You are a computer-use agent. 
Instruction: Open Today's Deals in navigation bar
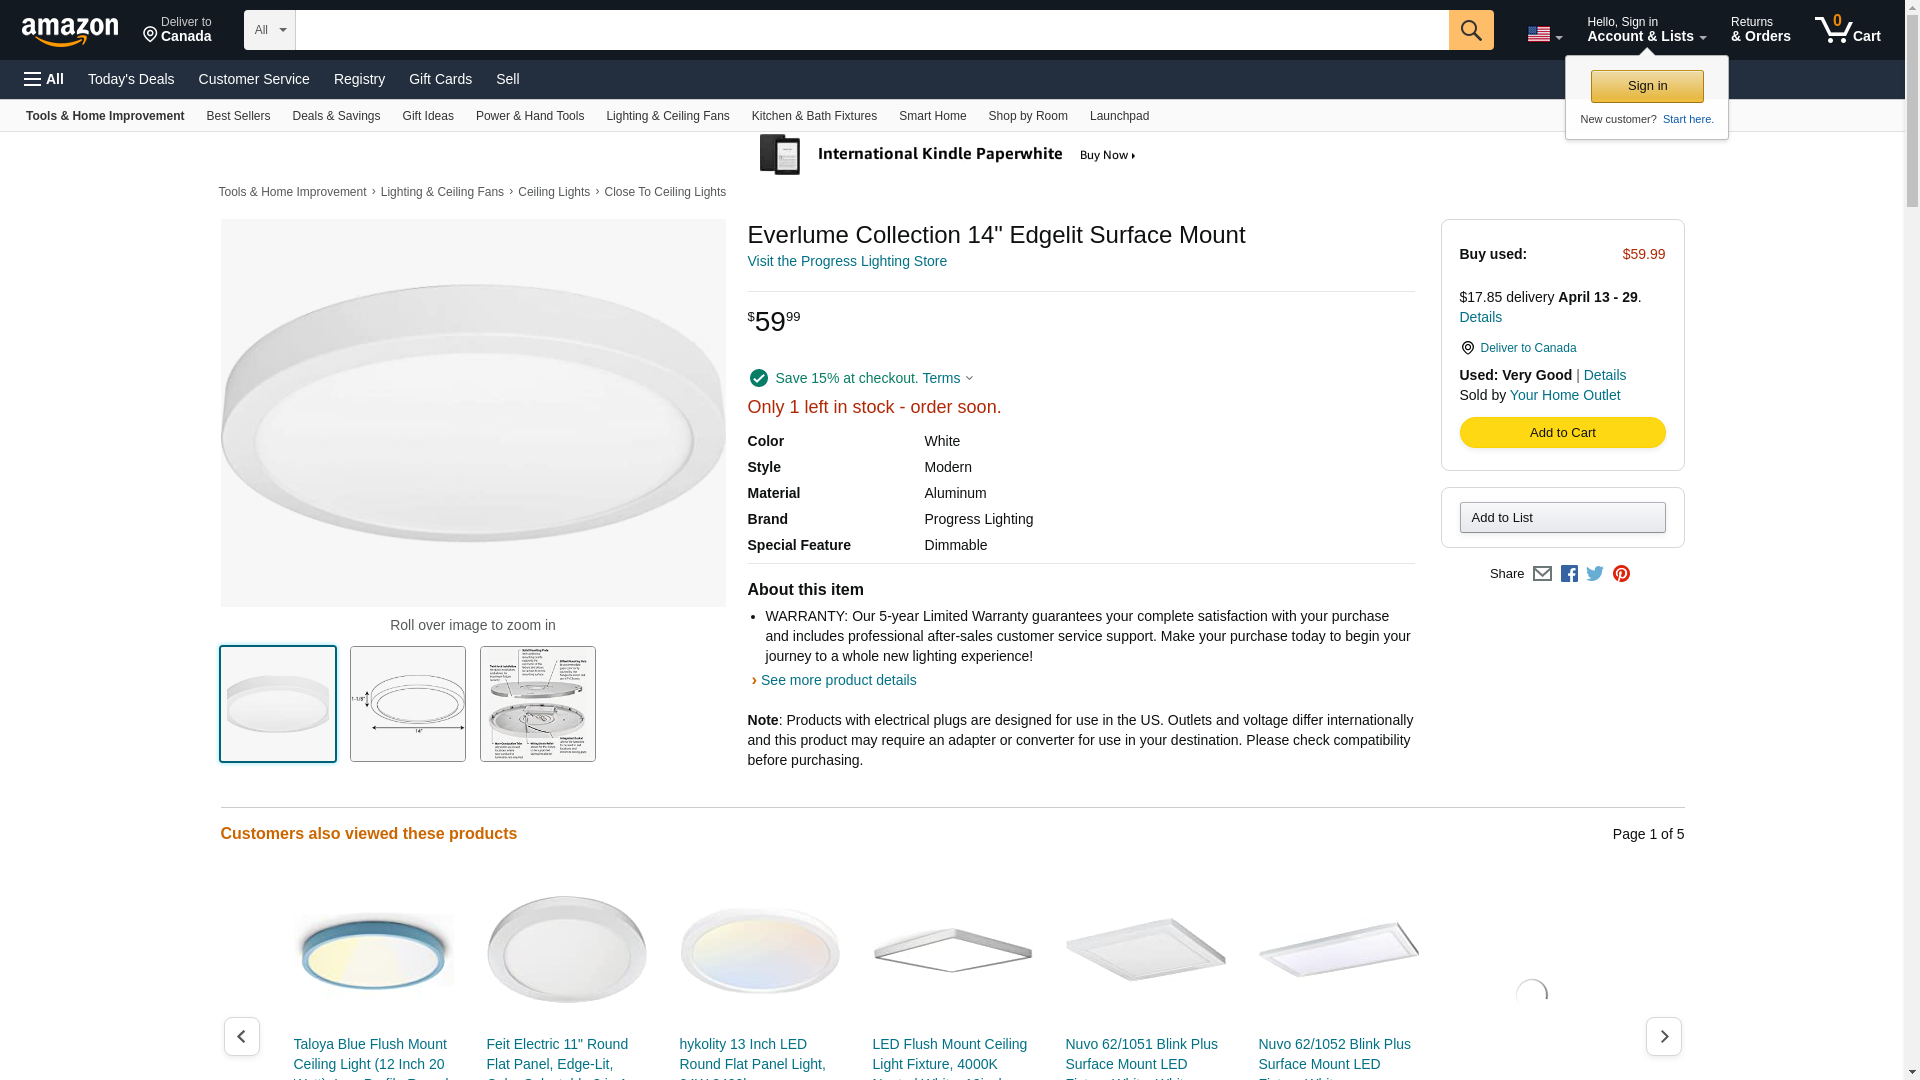(x=131, y=79)
